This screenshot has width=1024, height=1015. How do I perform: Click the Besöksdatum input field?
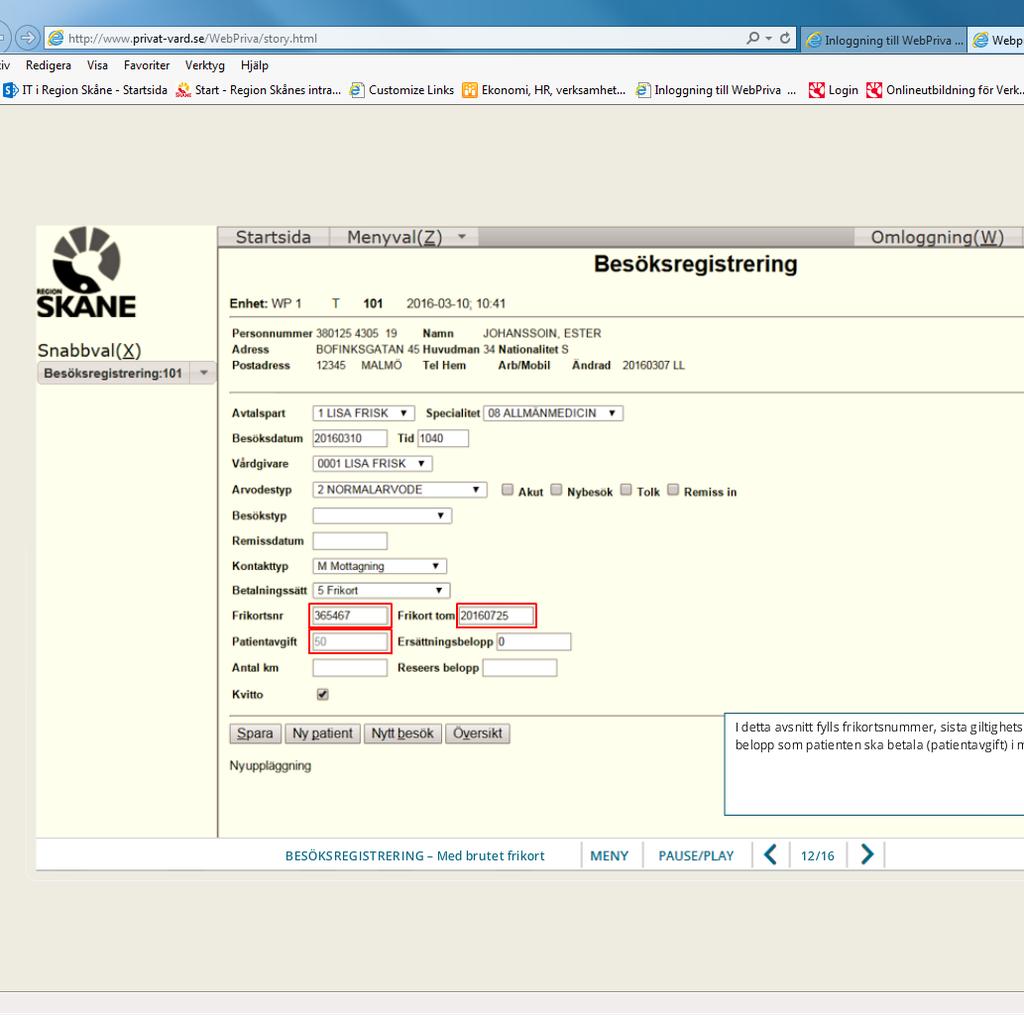coord(350,438)
